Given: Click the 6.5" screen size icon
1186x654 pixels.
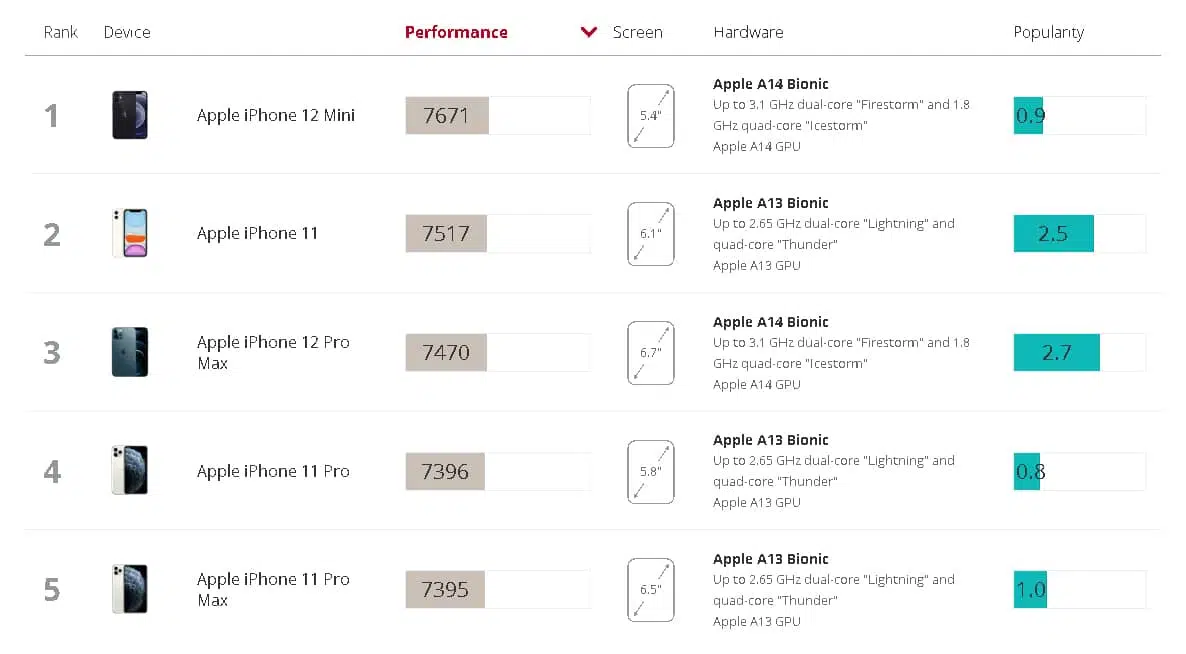Looking at the screenshot, I should point(650,590).
